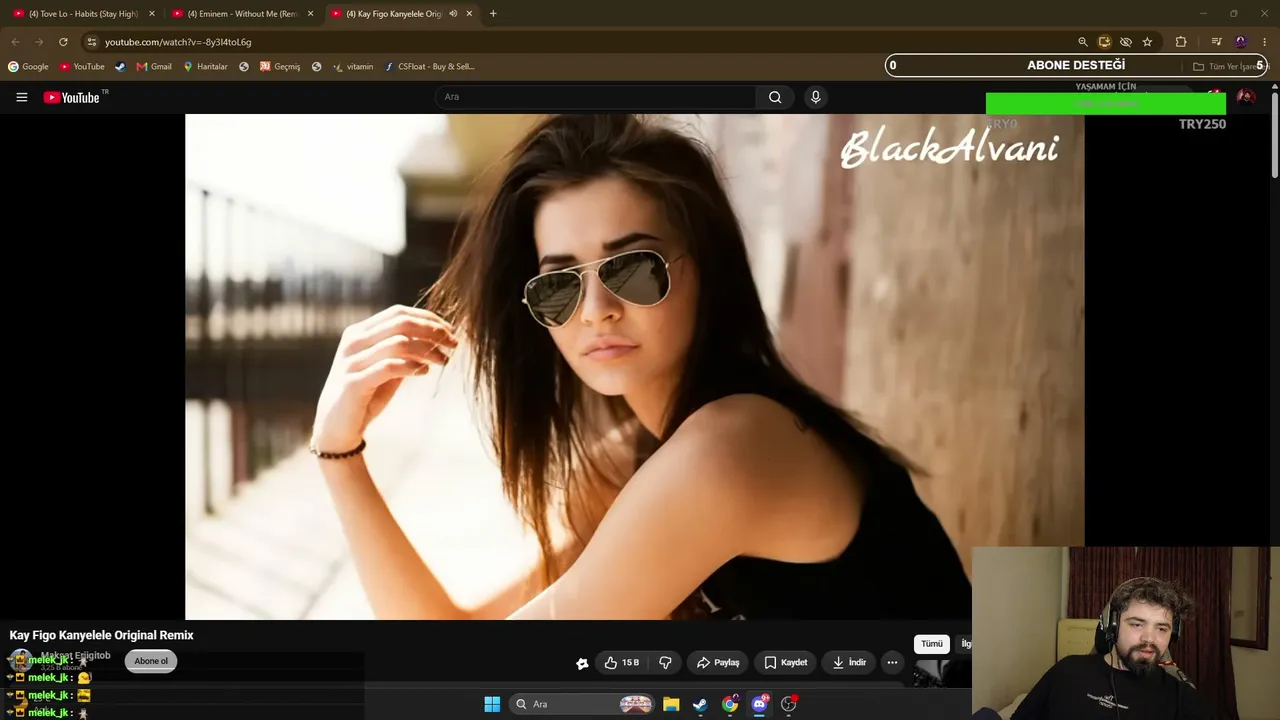
Task: Open File Explorer from the taskbar
Action: pos(671,704)
